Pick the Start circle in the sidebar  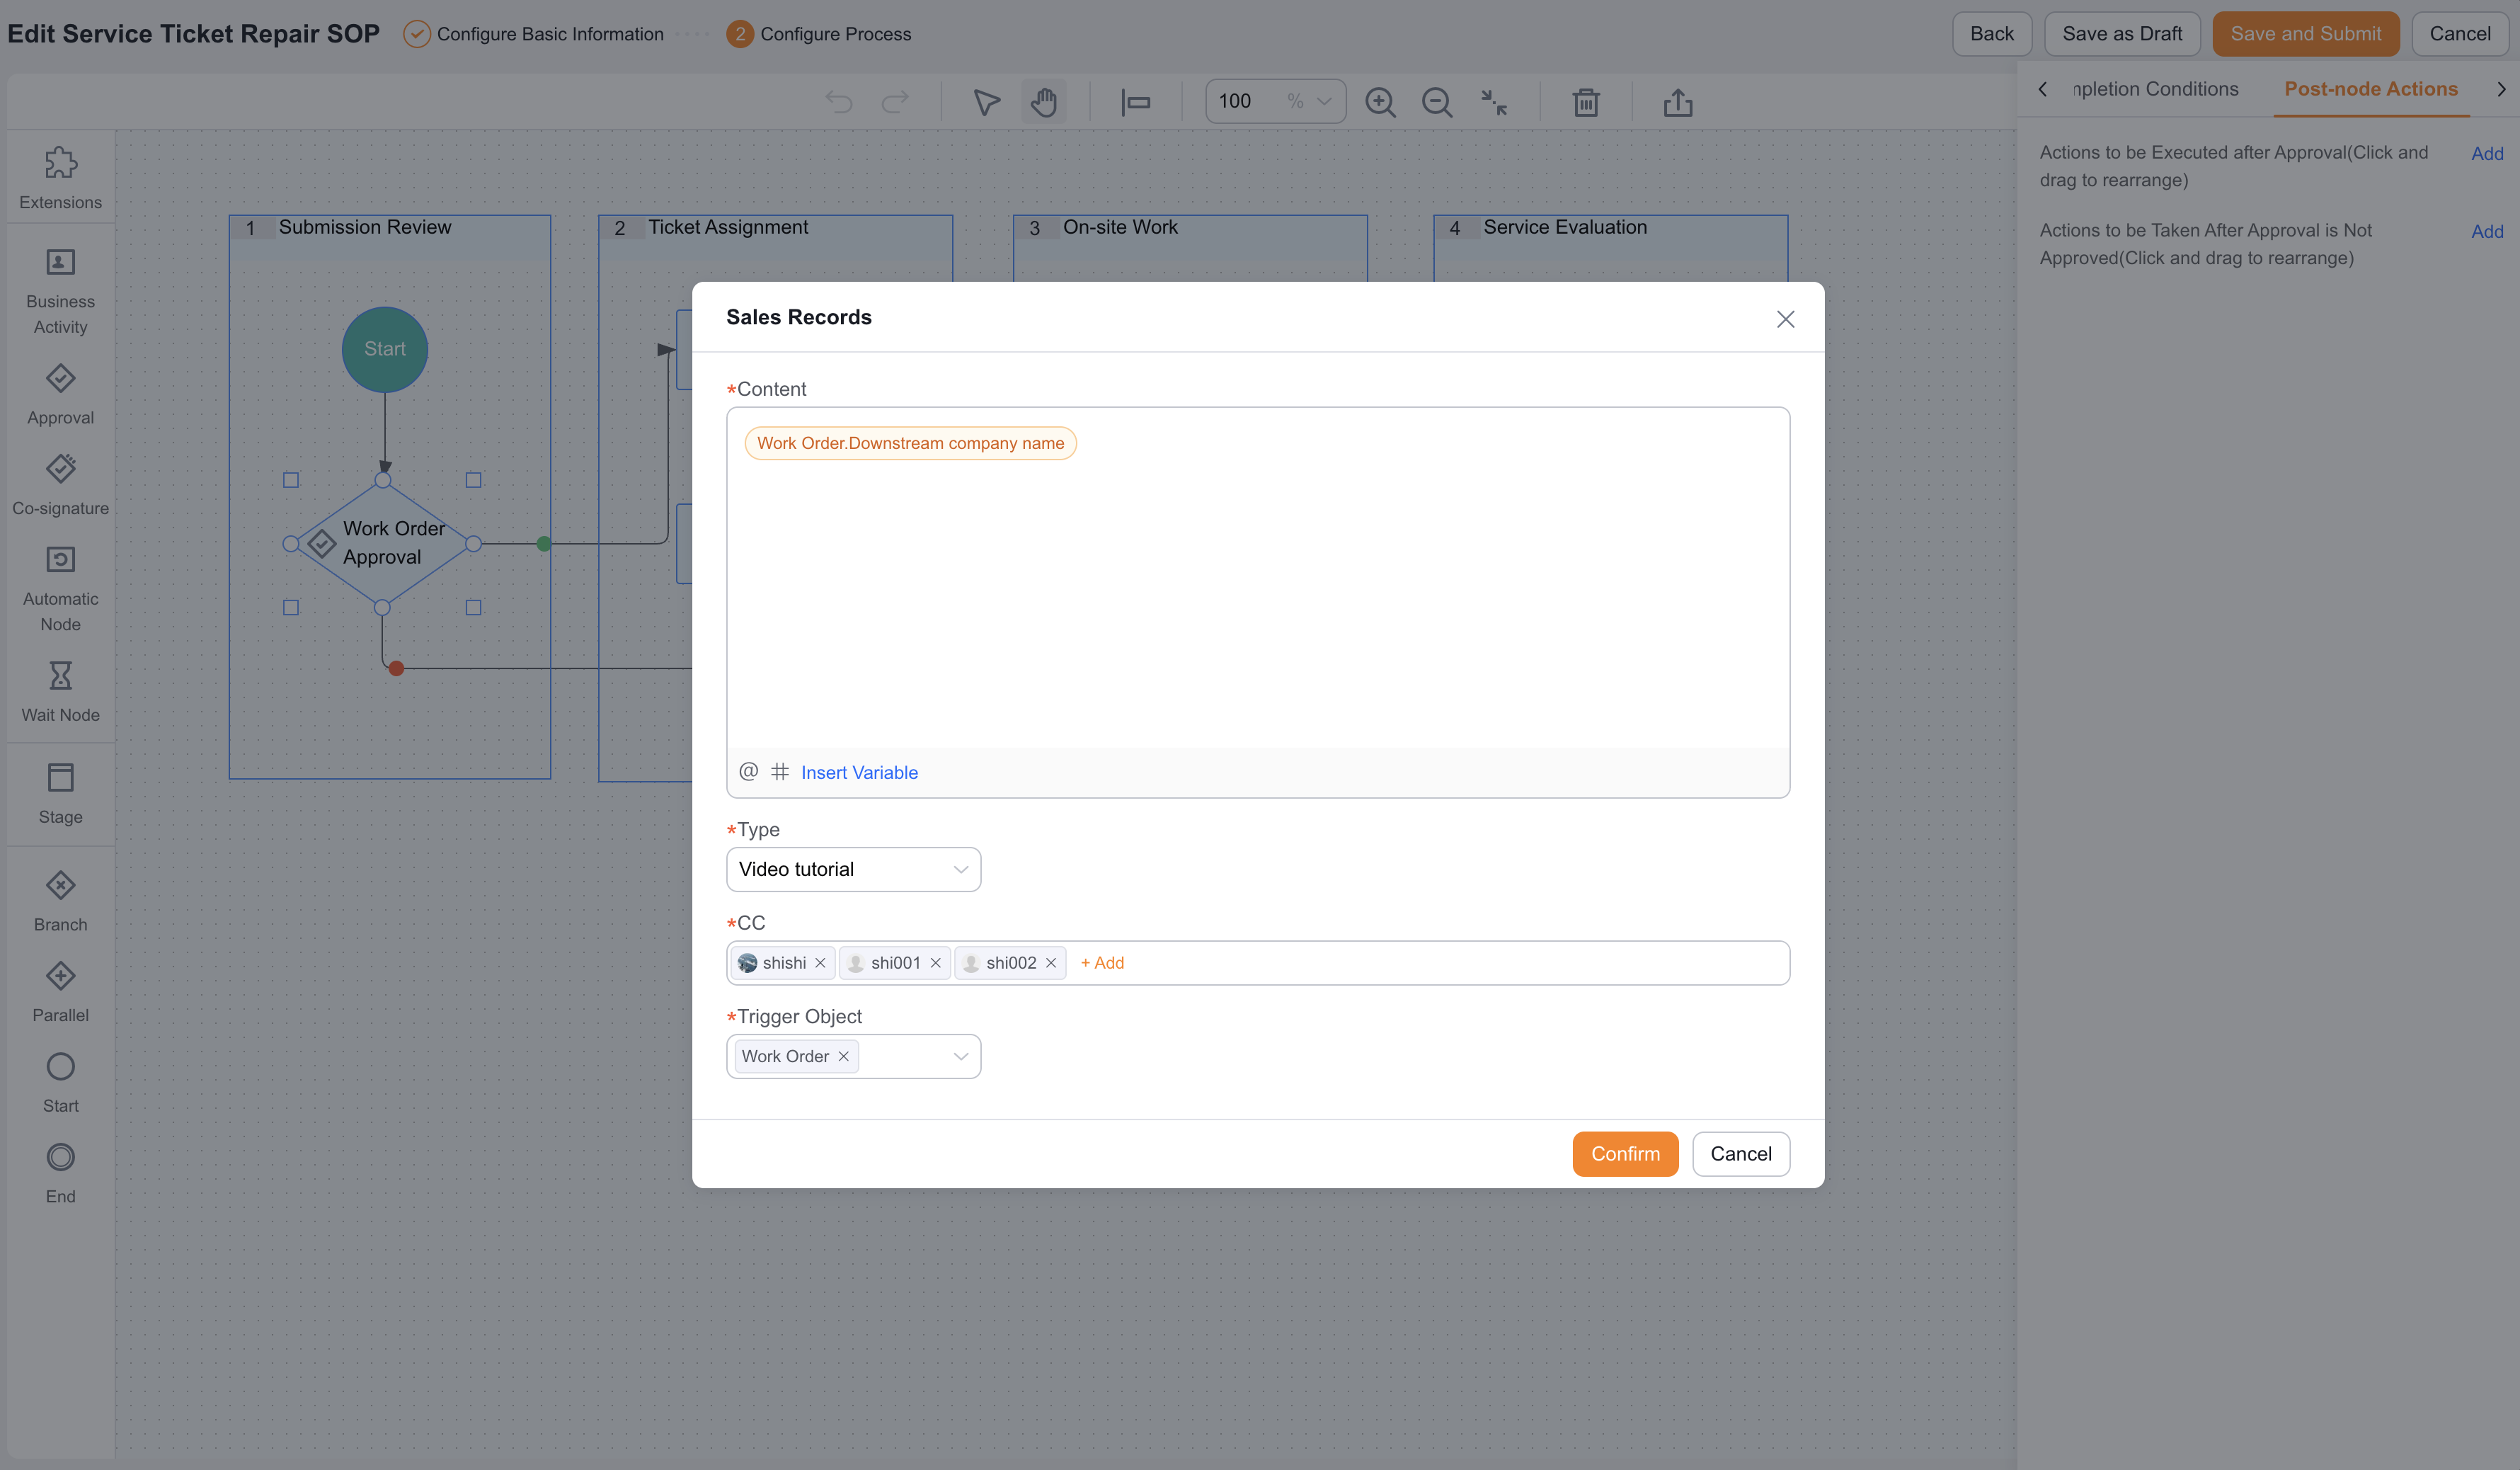point(60,1067)
